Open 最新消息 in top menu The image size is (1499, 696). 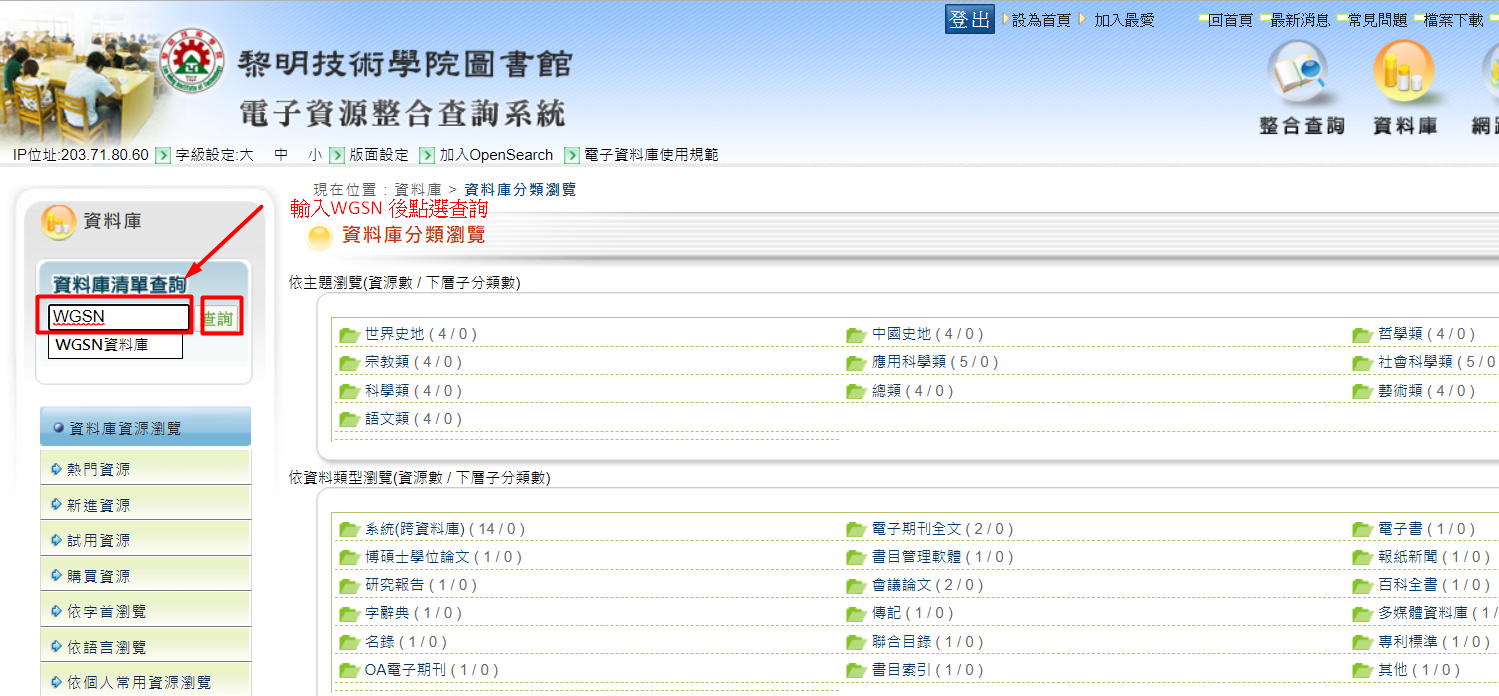pos(1300,20)
